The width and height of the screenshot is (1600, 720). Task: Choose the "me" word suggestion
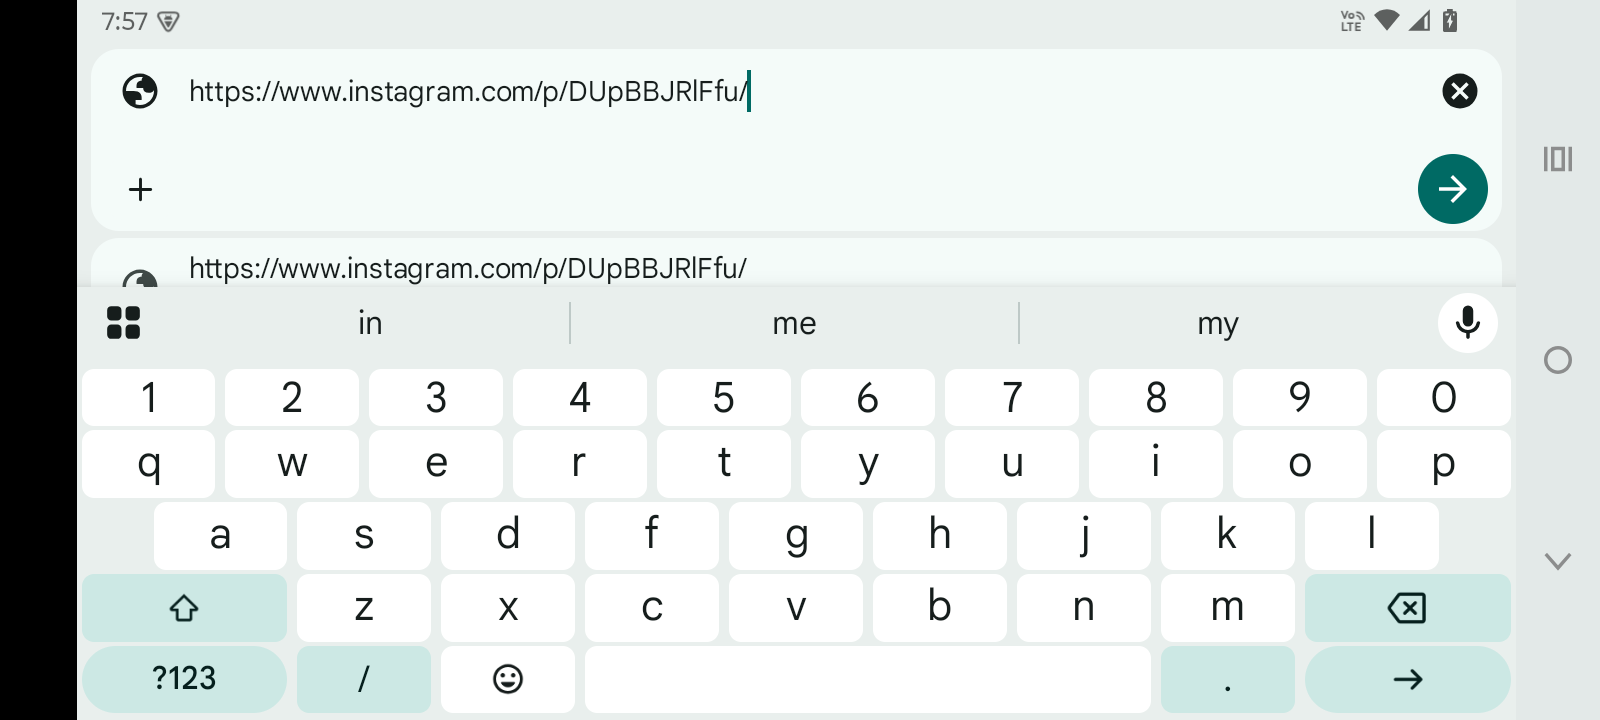(x=794, y=323)
